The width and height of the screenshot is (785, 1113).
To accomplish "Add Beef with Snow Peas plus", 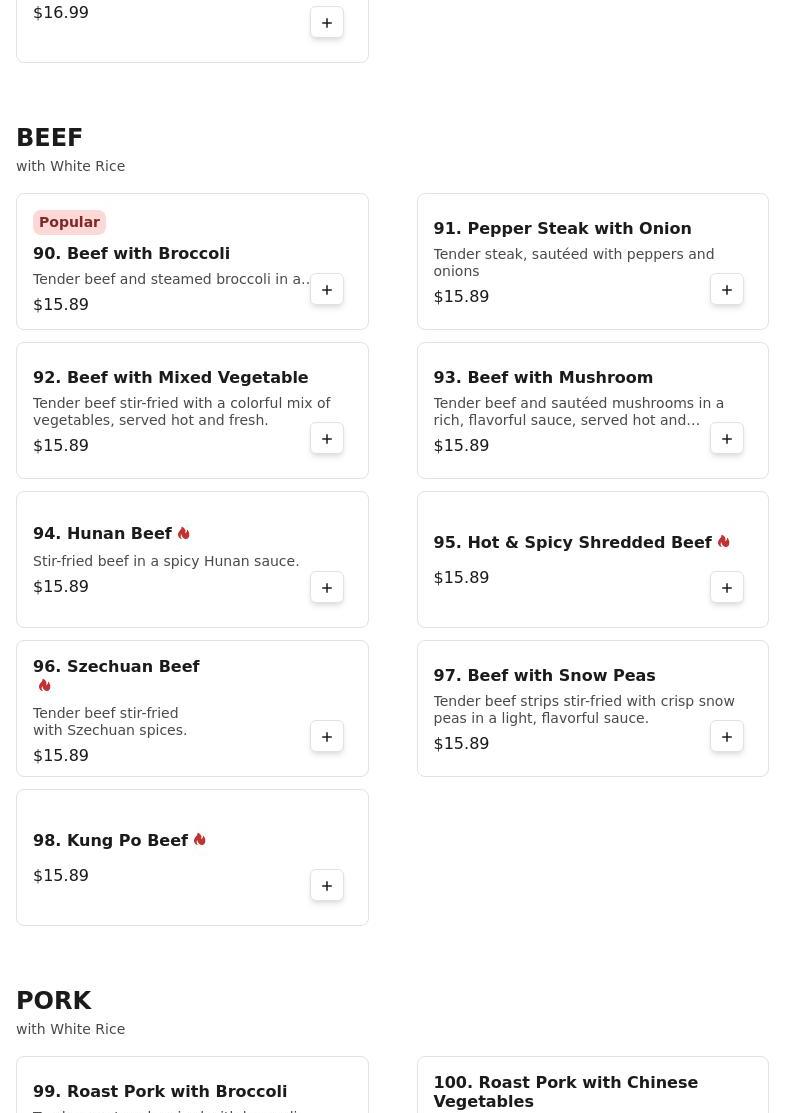I will [x=727, y=737].
